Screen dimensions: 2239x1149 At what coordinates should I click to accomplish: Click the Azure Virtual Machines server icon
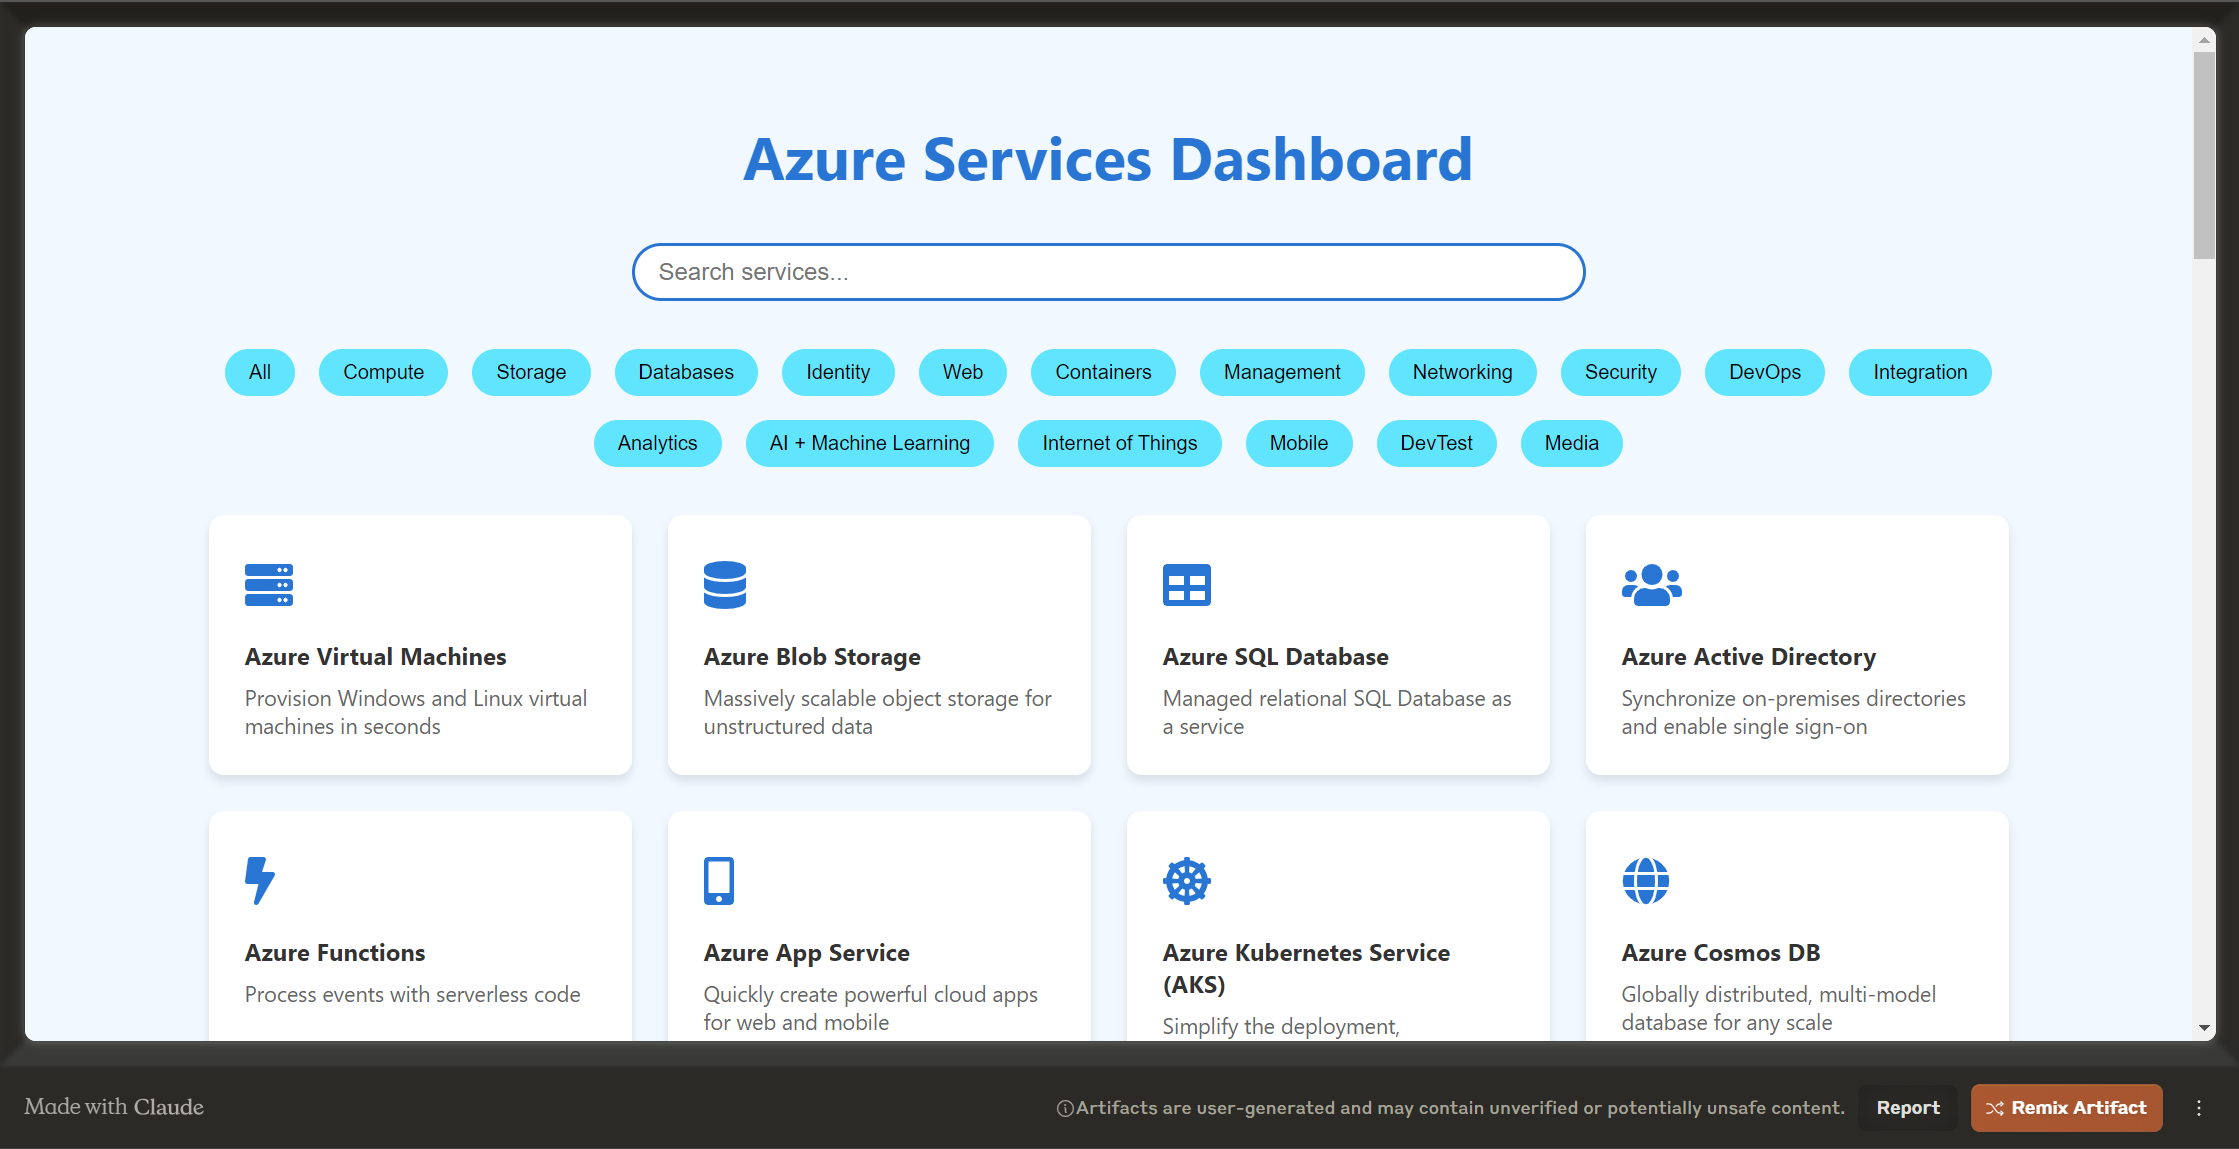[x=270, y=585]
